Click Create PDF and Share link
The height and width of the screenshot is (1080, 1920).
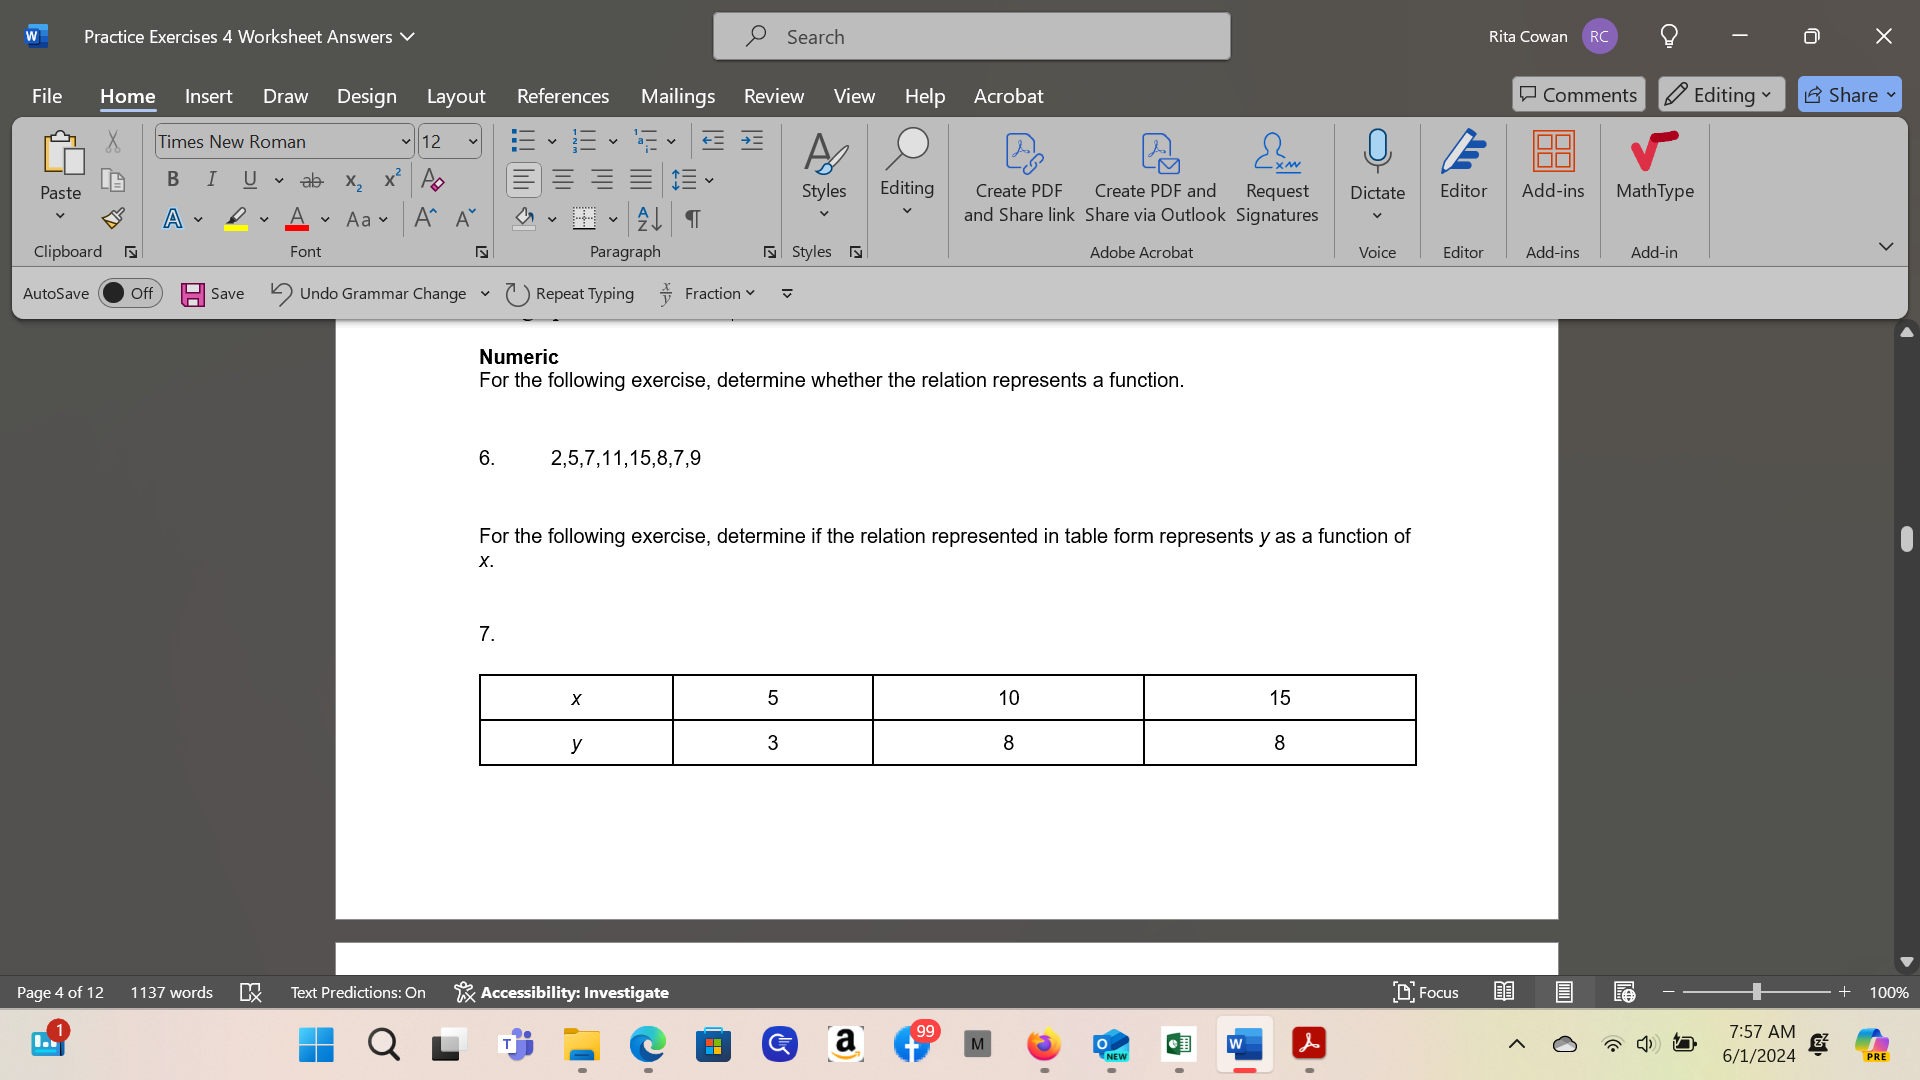click(1019, 177)
